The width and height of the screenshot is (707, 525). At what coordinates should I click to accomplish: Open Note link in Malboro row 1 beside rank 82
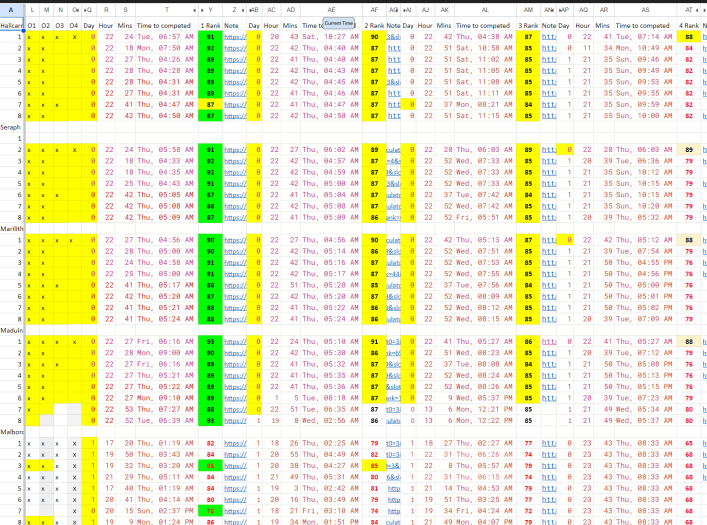[235, 443]
